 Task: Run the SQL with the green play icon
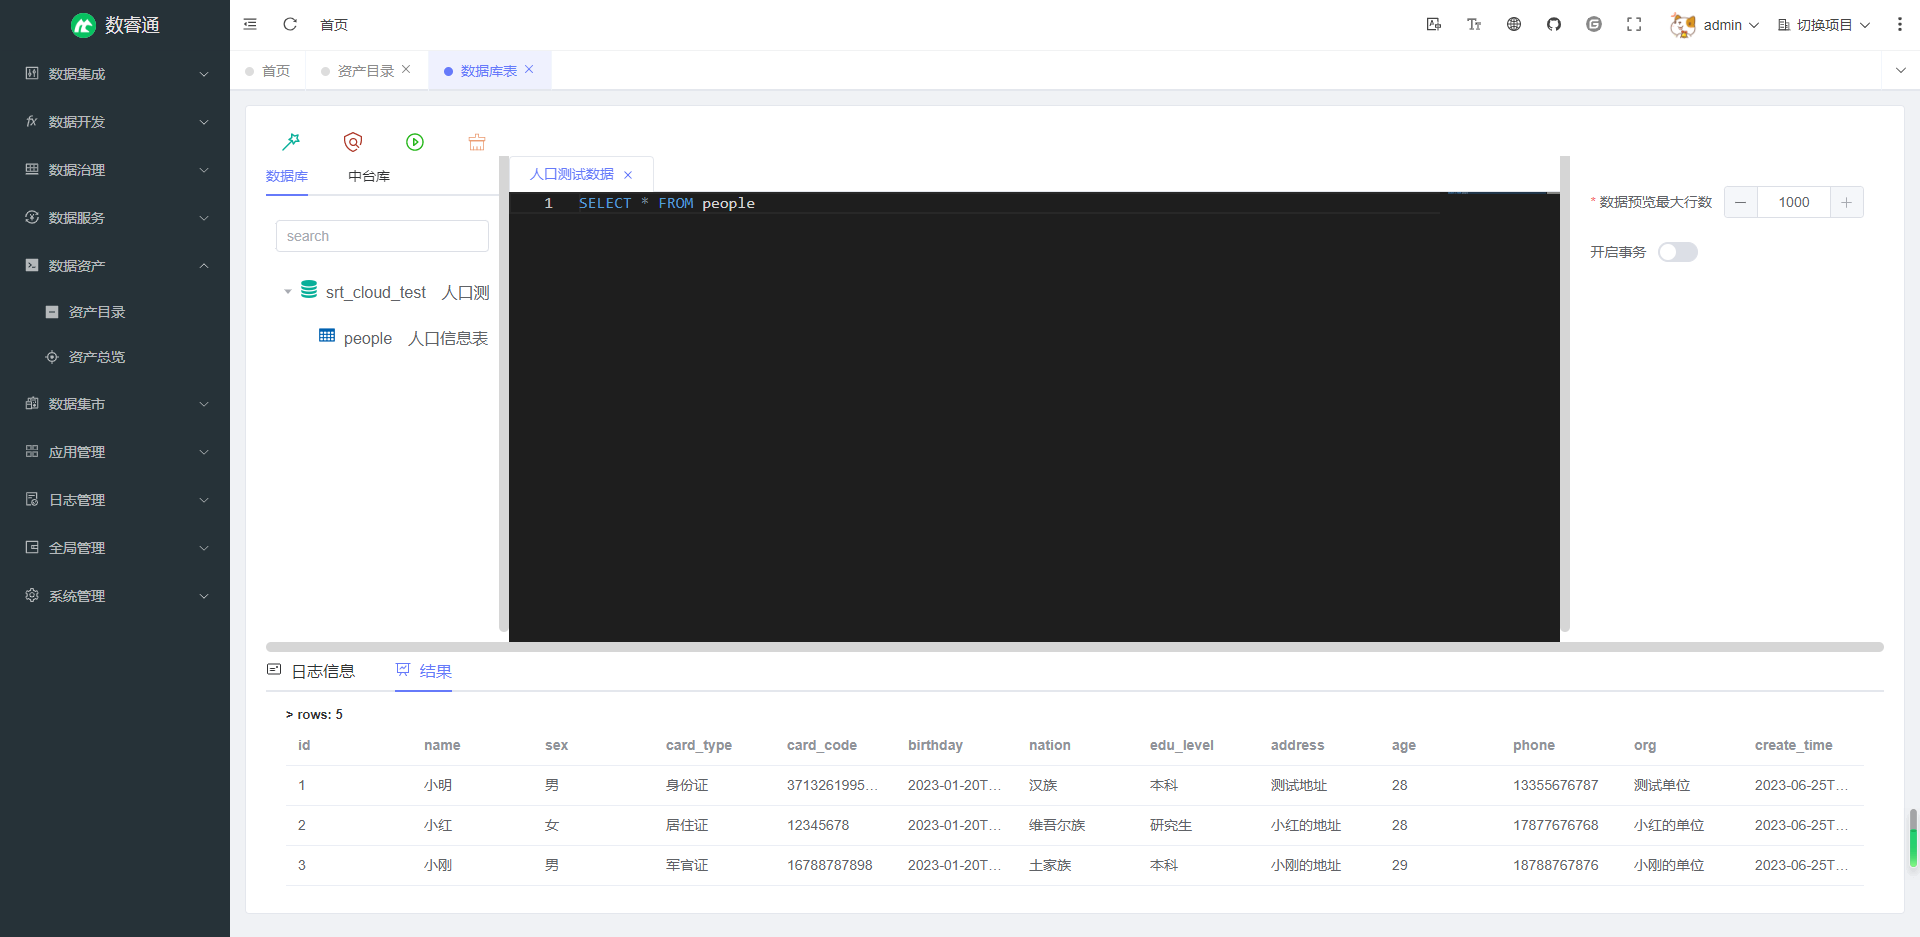[x=415, y=142]
